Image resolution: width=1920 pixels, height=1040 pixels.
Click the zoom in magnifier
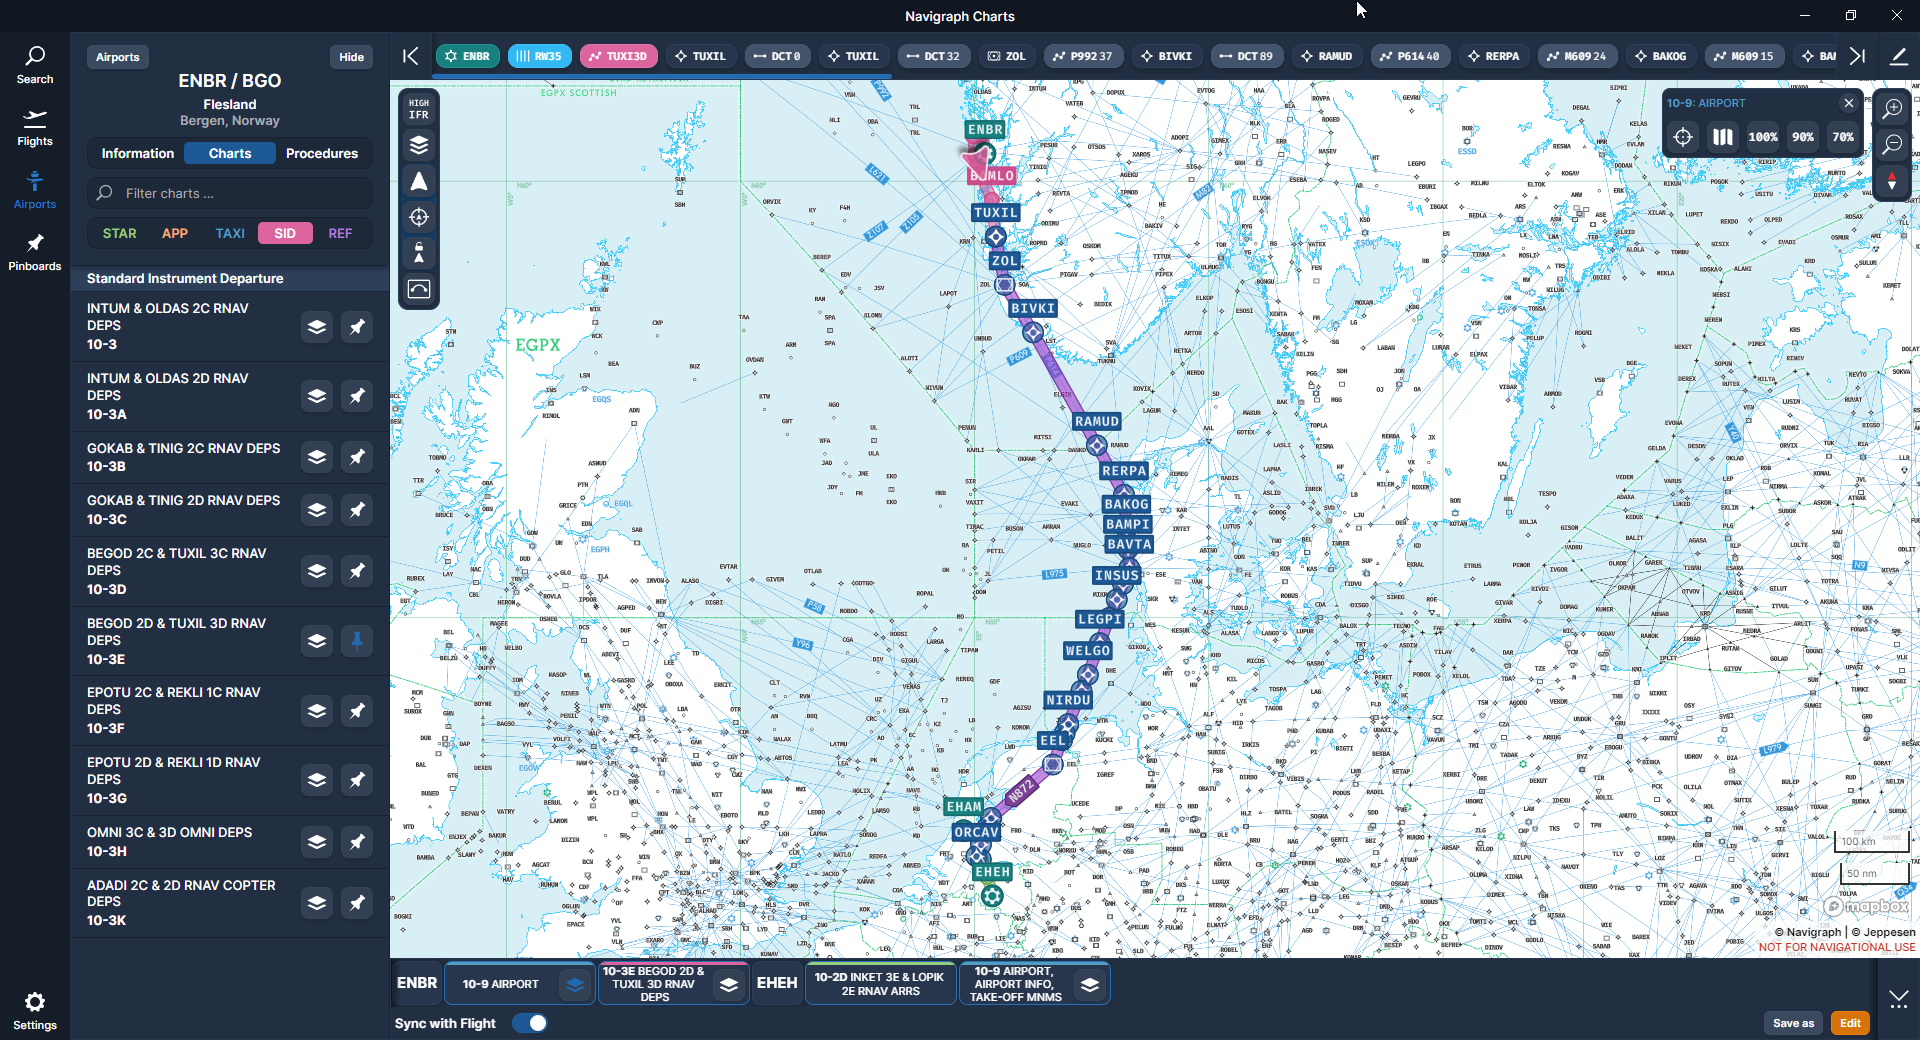1892,109
